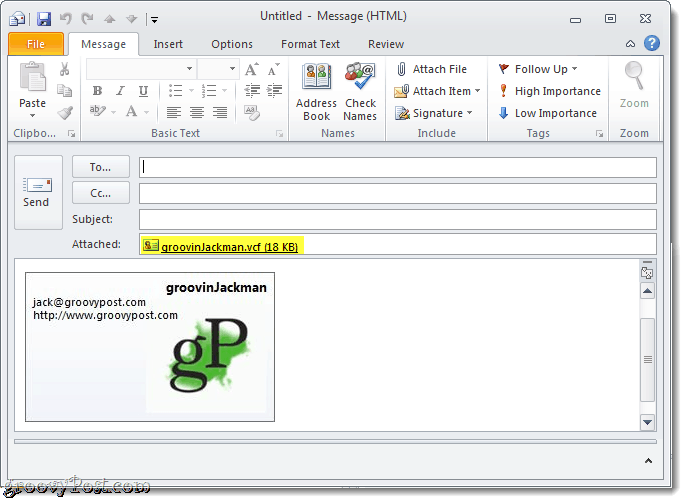The image size is (687, 503).
Task: Switch to the Options tab
Action: click(232, 44)
